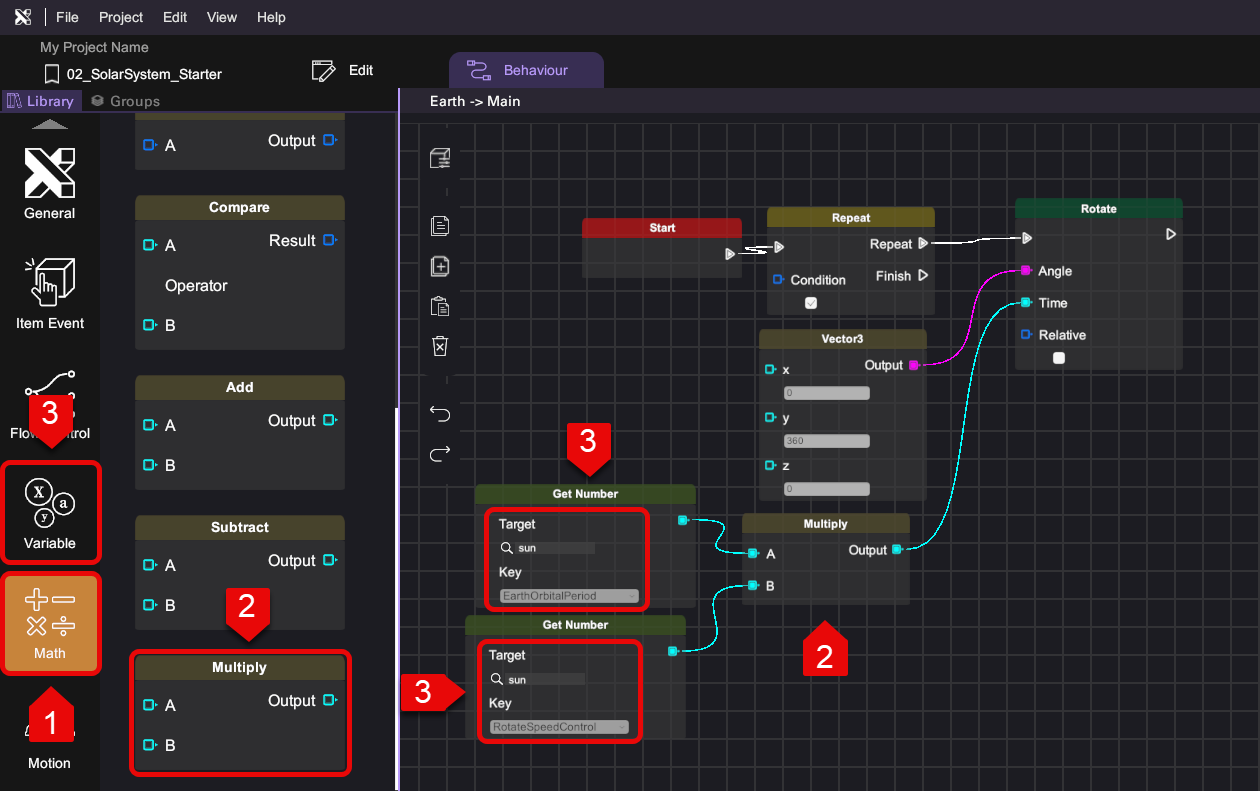
Task: Switch to the Groups tab
Action: (126, 101)
